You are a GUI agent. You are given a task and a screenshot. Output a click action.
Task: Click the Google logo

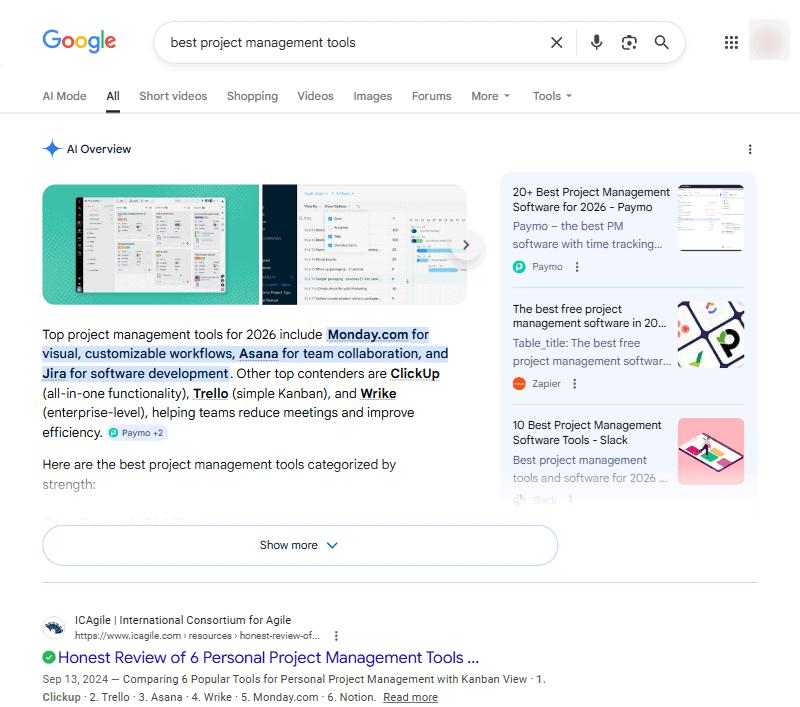pyautogui.click(x=79, y=41)
